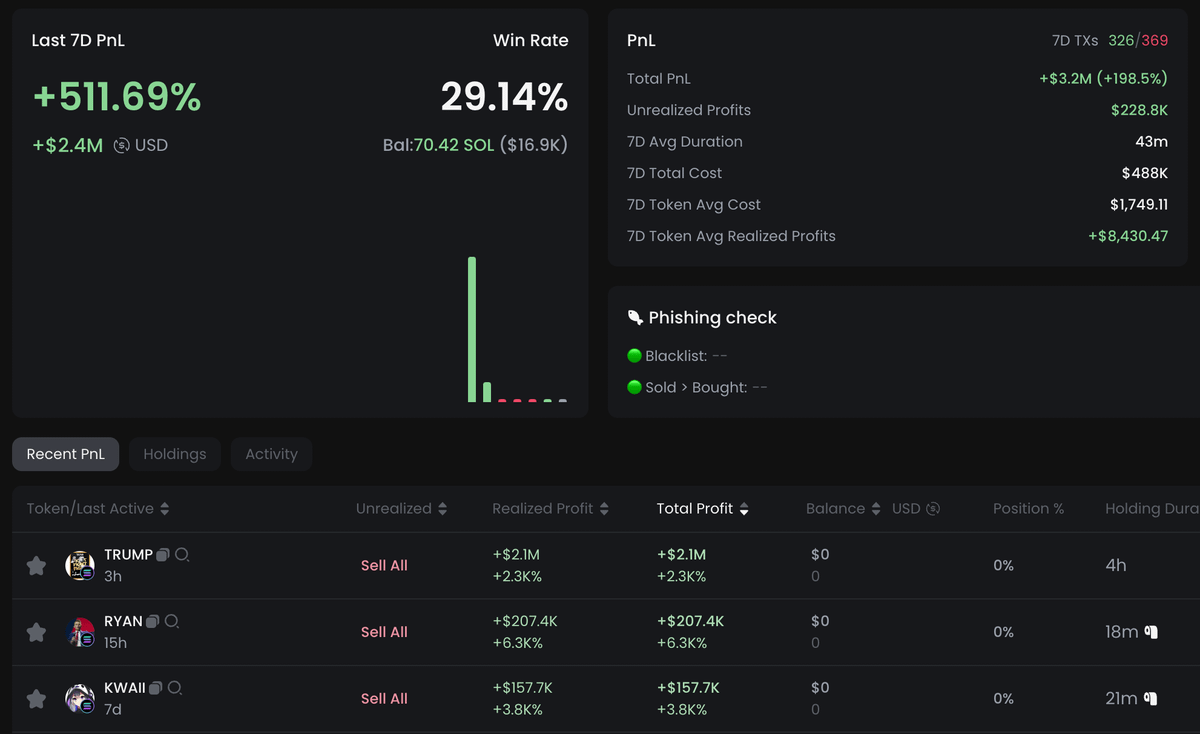Click the TRUMP token name
1200x734 pixels.
128,555
